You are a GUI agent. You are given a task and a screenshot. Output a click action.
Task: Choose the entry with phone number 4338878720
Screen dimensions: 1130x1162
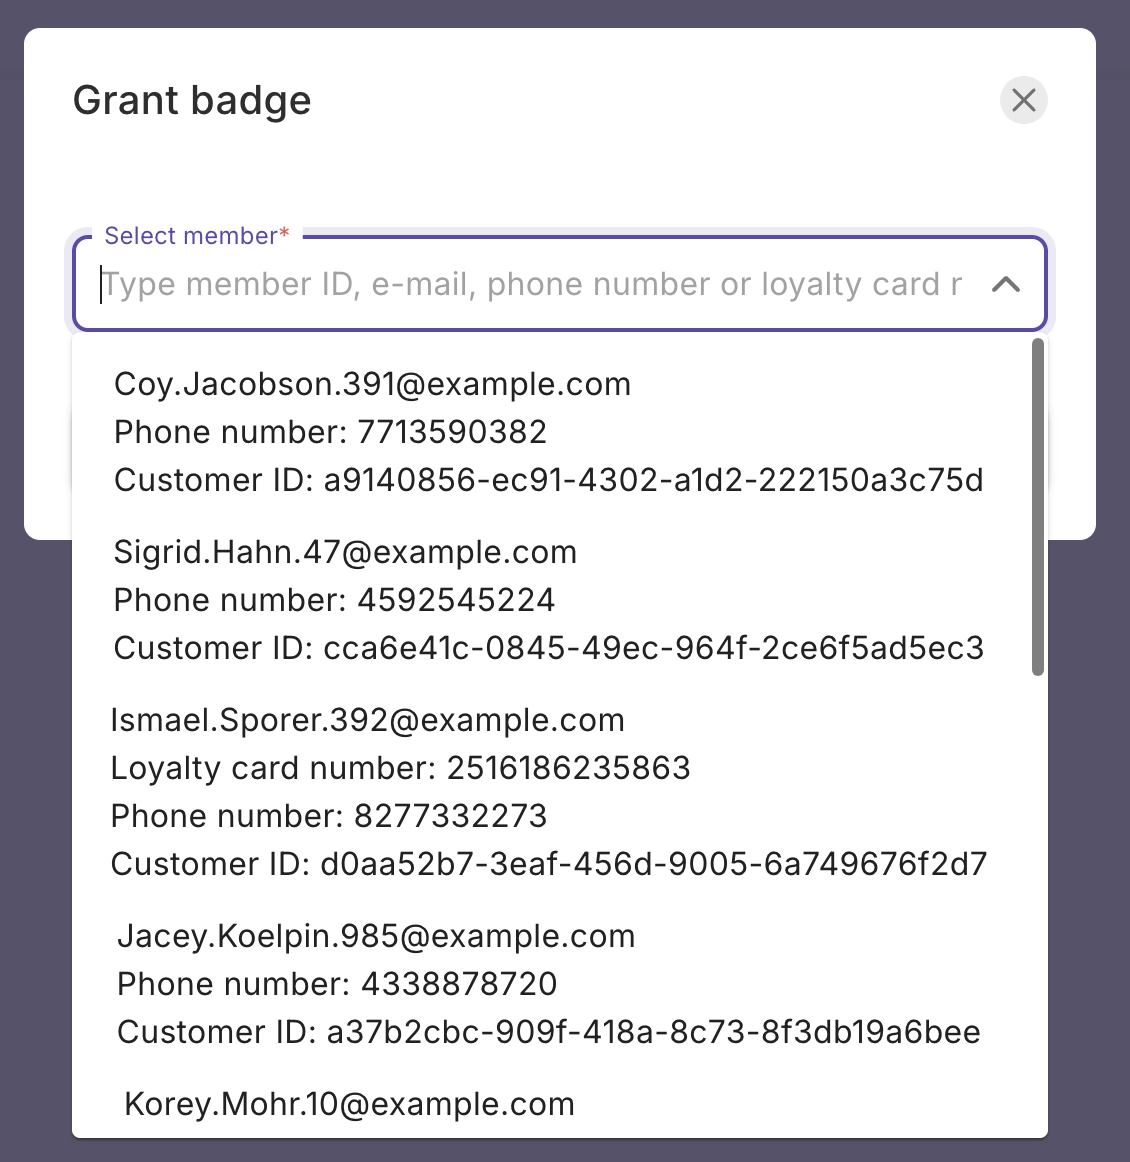336,985
